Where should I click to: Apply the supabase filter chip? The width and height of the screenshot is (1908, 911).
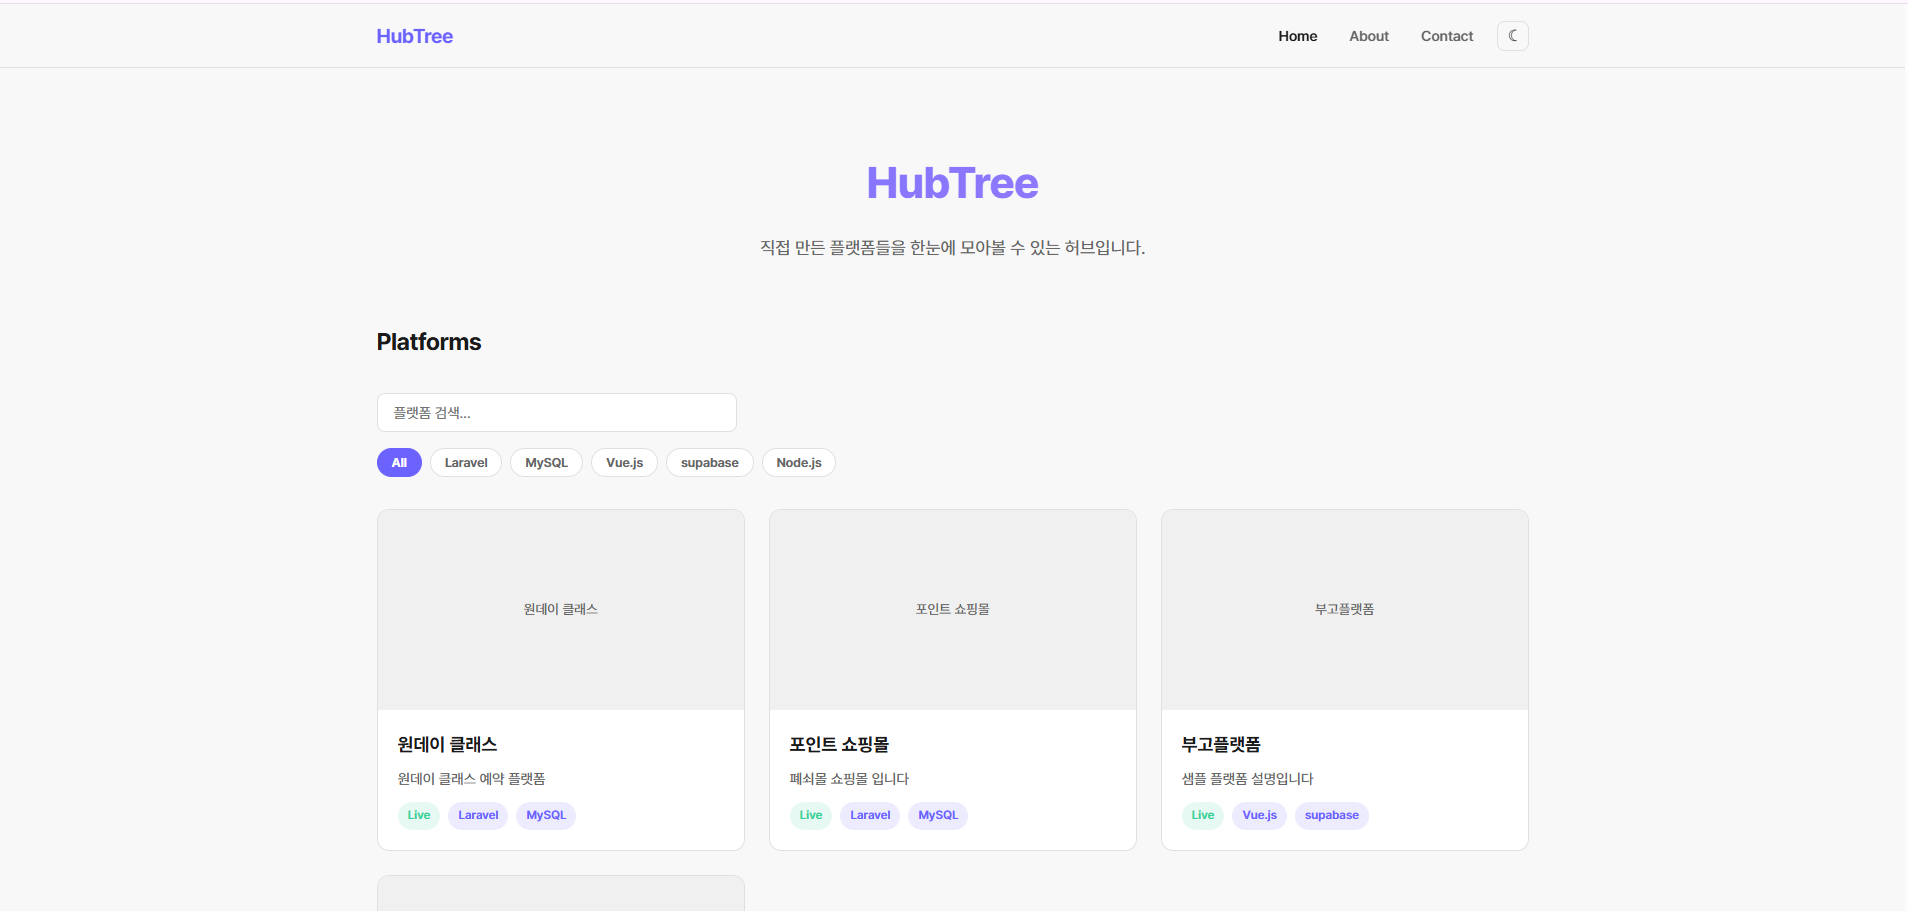tap(709, 463)
